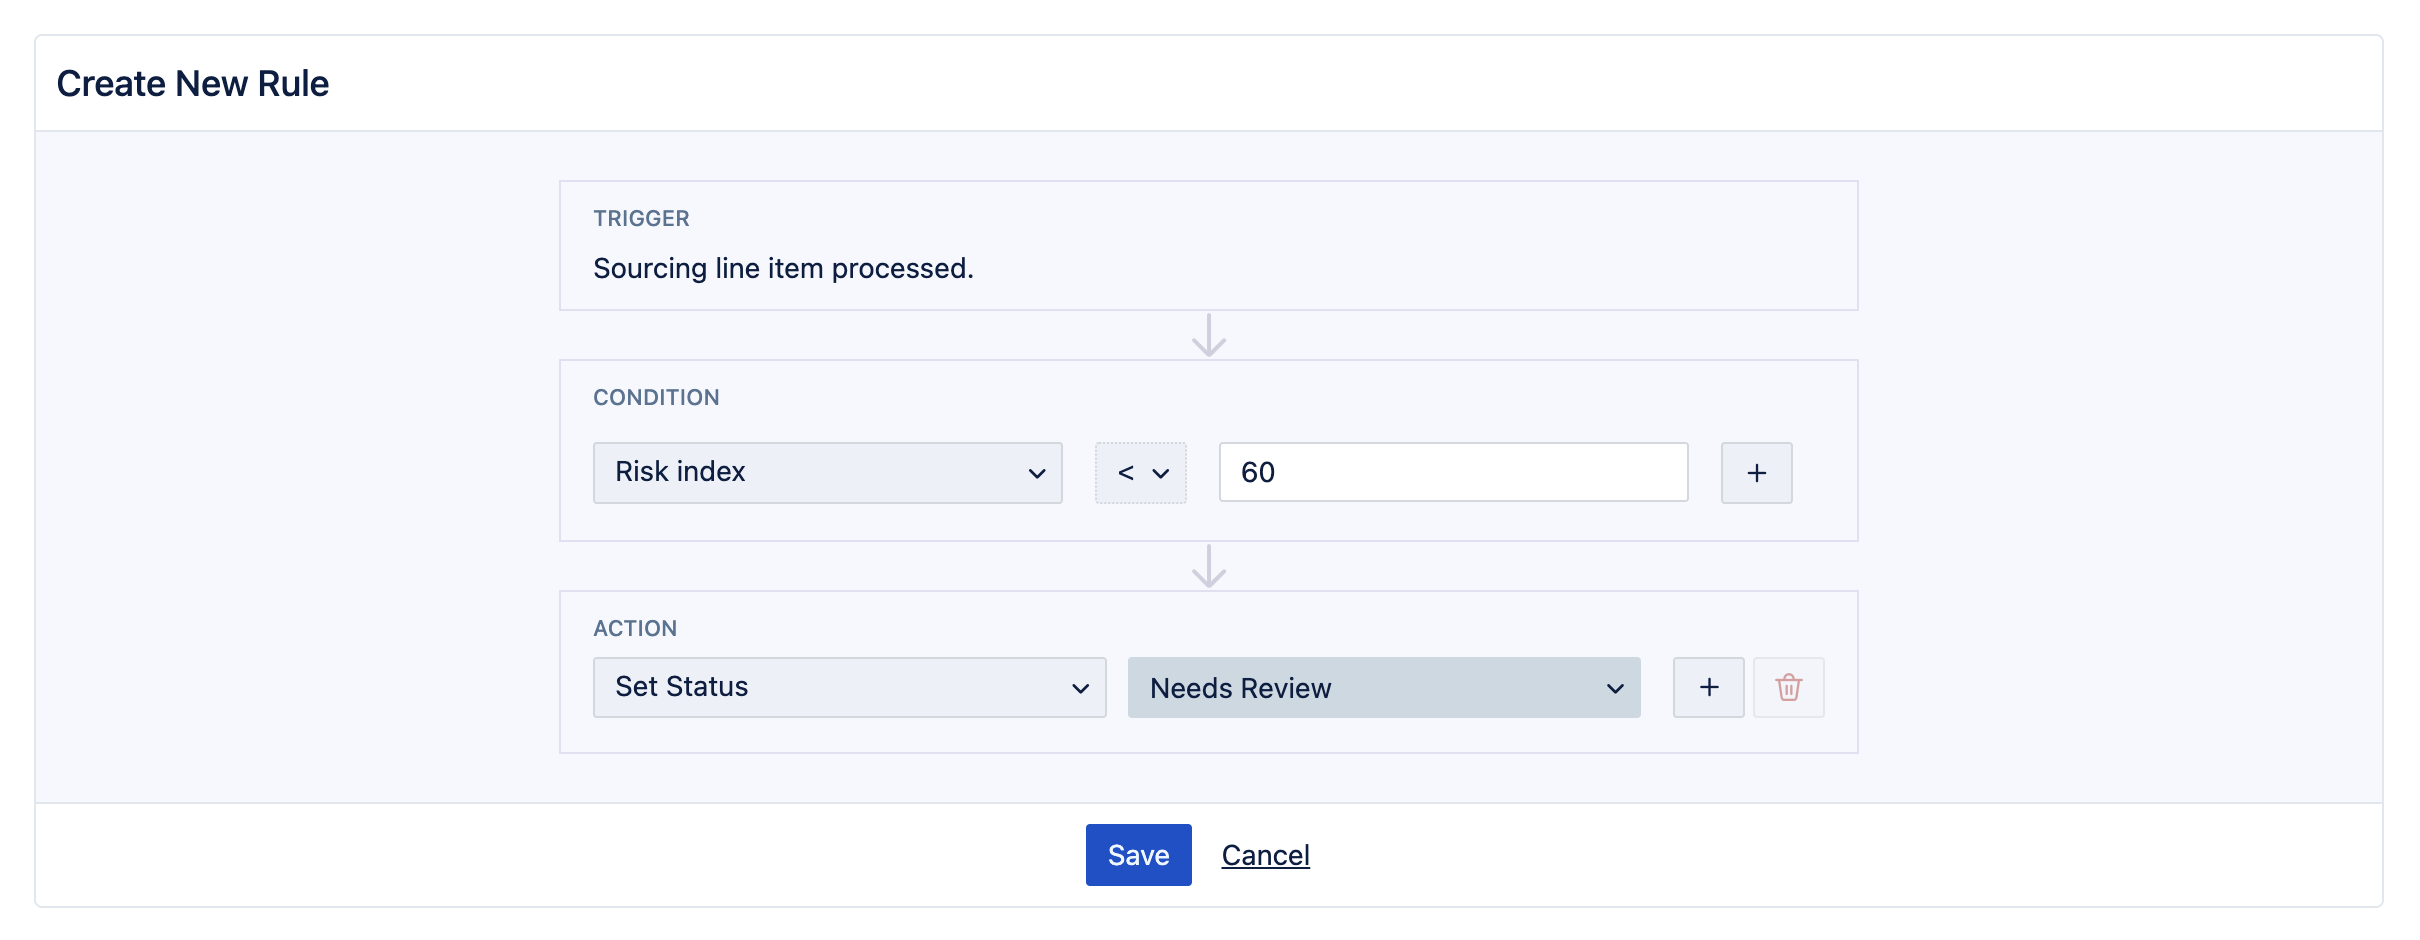Click the down arrow below the Trigger box
The width and height of the screenshot is (2420, 940).
point(1209,336)
